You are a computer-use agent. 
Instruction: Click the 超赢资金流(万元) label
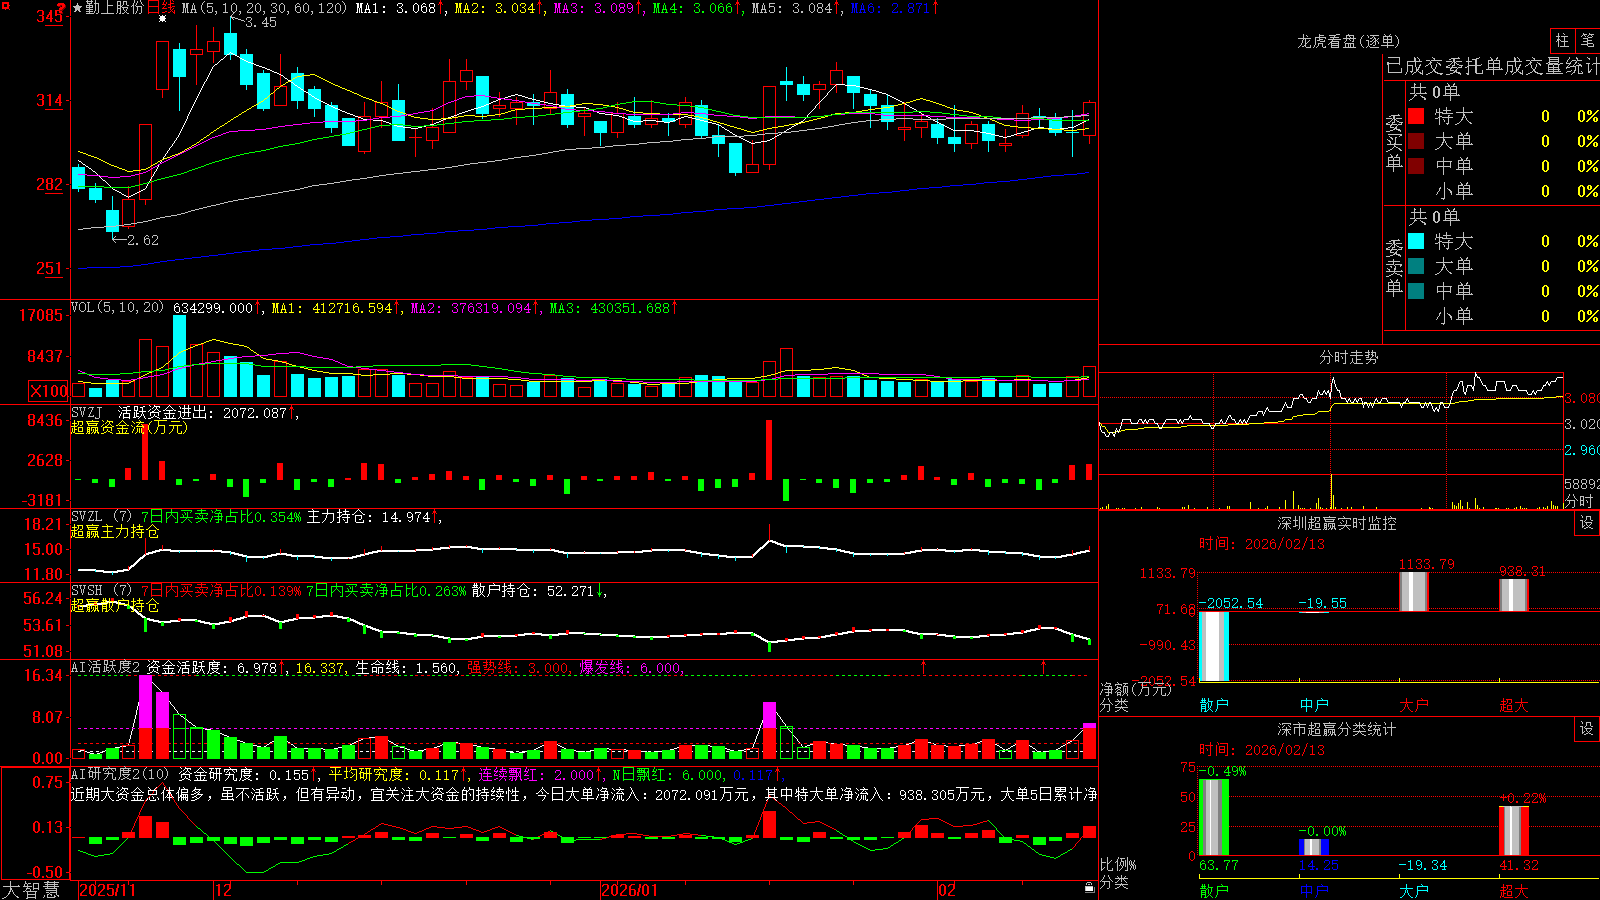pyautogui.click(x=129, y=427)
